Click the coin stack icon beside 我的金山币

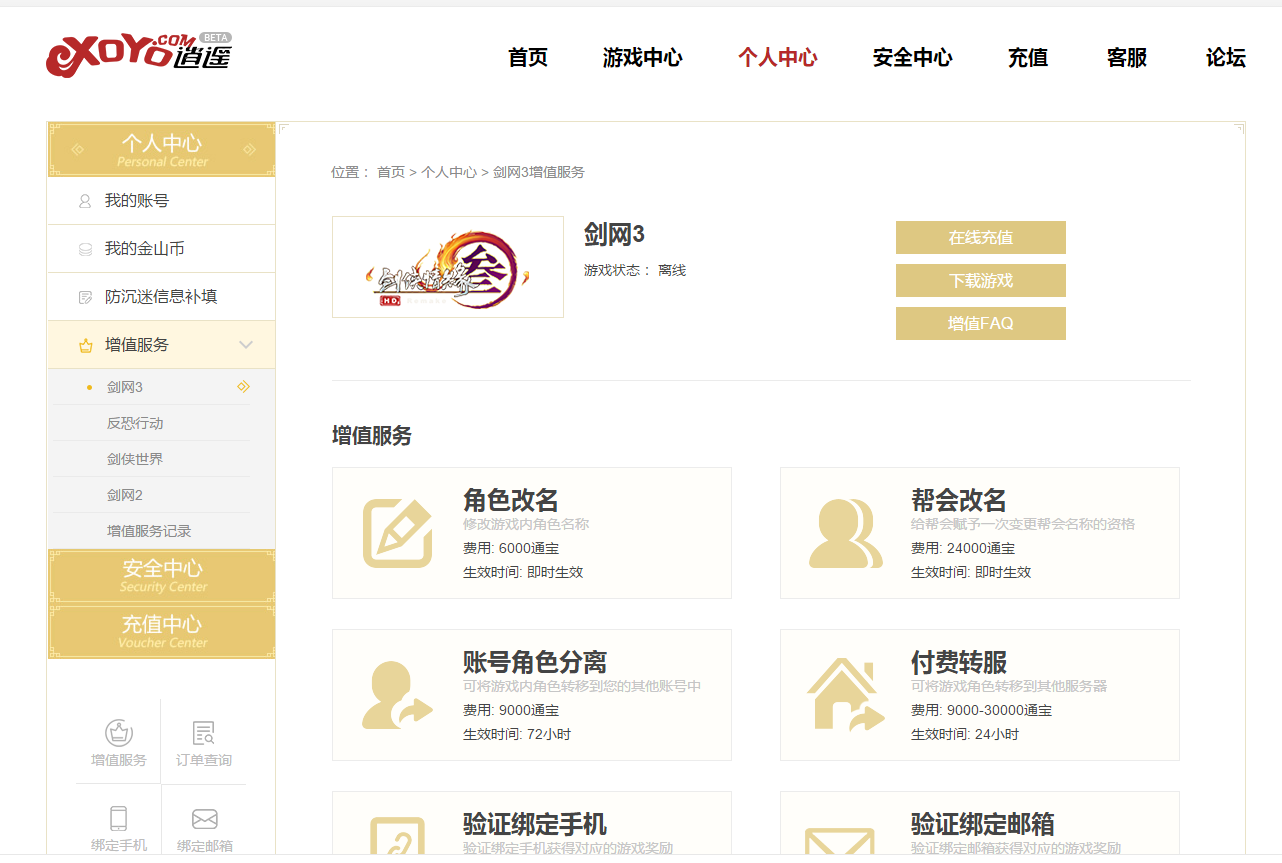click(x=85, y=249)
